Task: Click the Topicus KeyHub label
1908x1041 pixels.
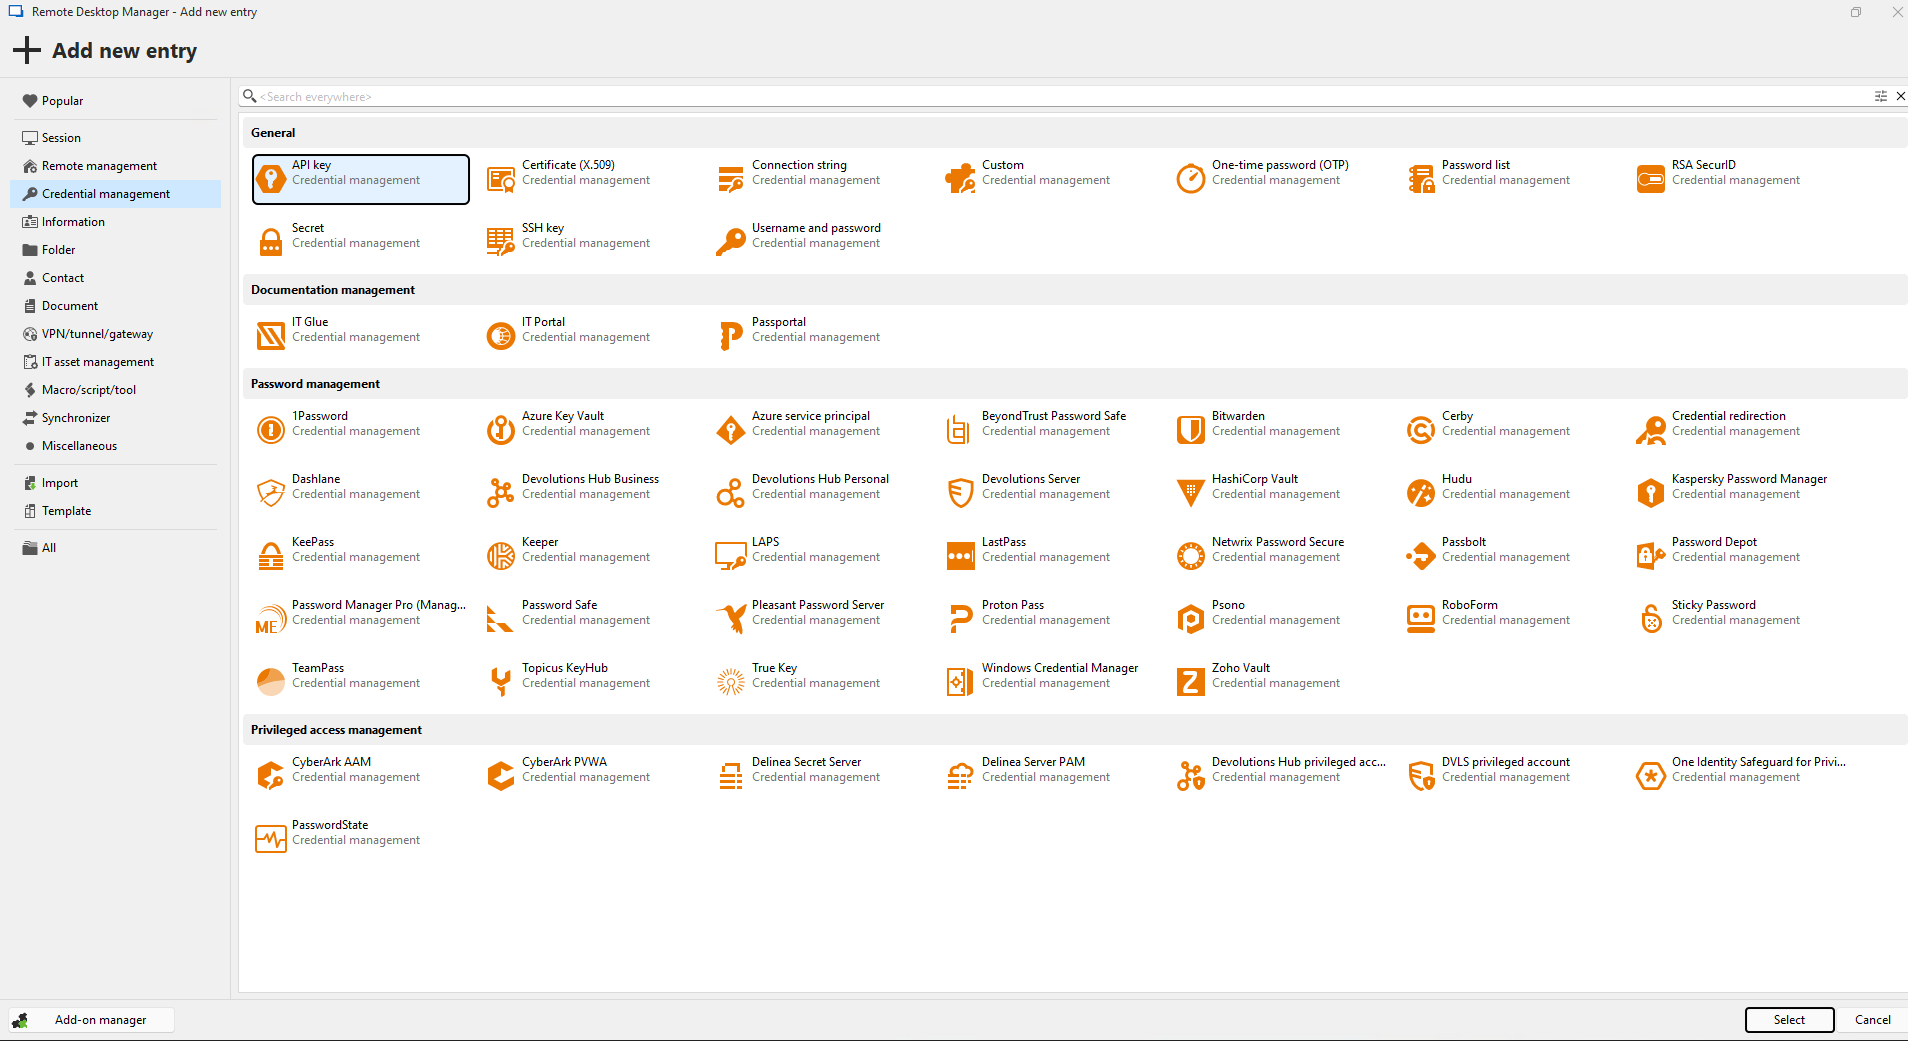Action: [x=565, y=668]
